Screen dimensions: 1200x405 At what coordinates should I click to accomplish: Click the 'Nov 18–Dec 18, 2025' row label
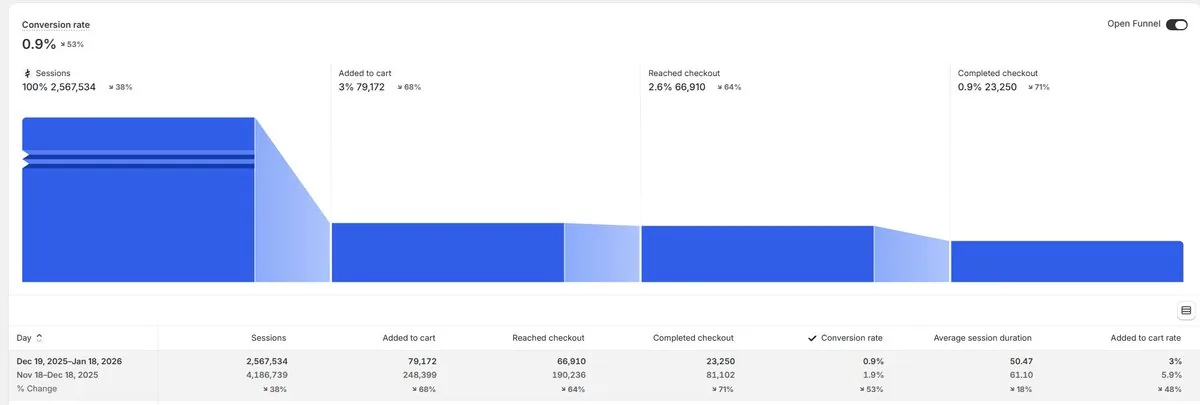[x=57, y=374]
